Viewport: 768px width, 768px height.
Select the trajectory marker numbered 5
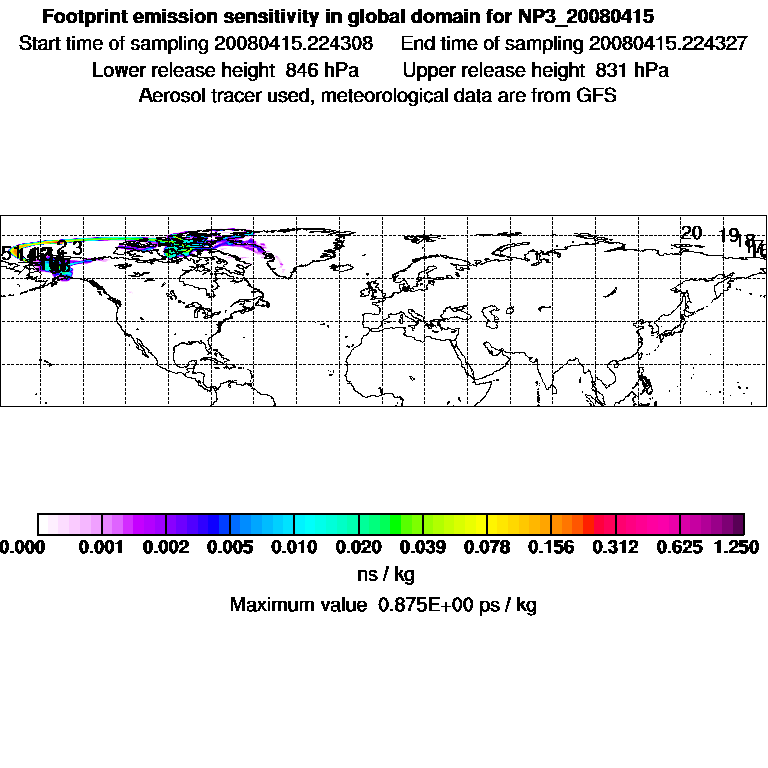5,254
